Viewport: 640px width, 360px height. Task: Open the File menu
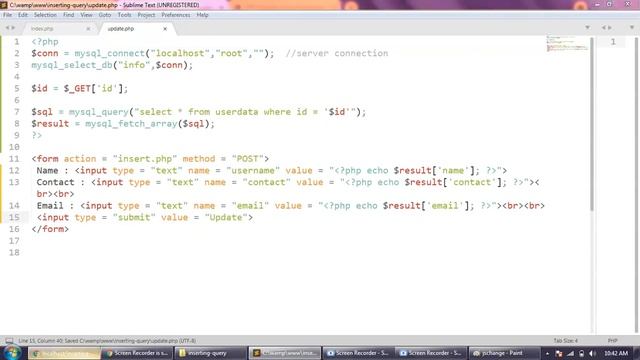(x=7, y=15)
